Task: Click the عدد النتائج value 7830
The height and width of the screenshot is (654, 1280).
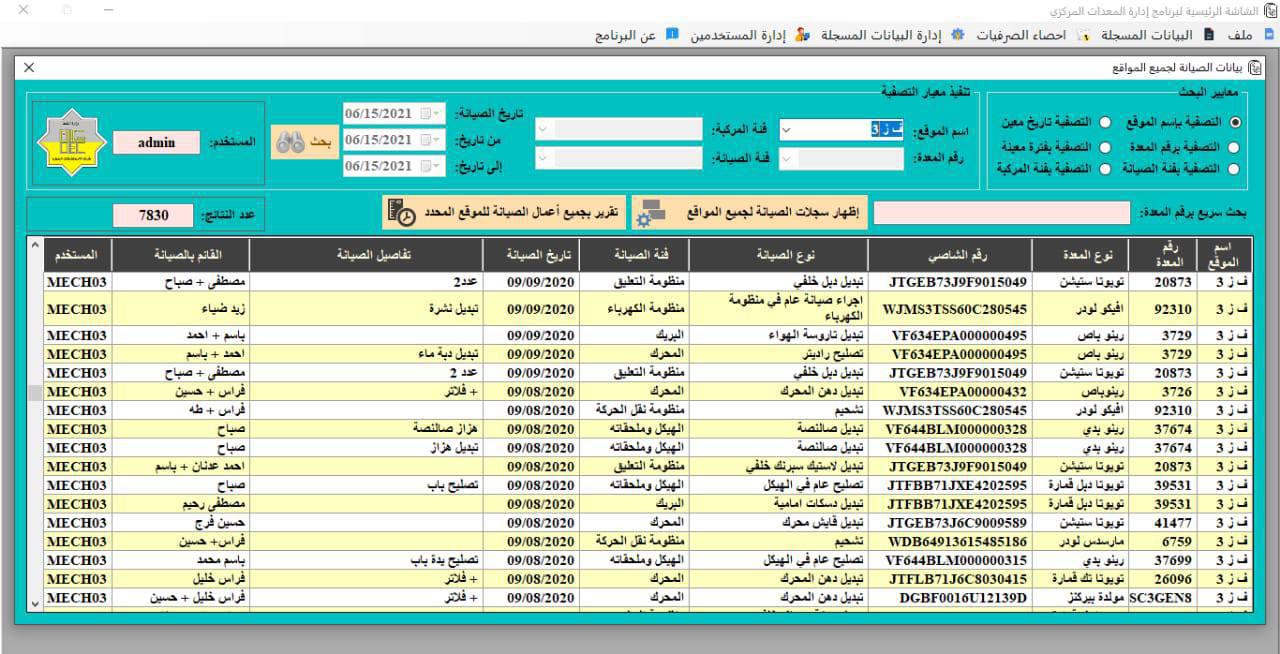Action: (153, 215)
